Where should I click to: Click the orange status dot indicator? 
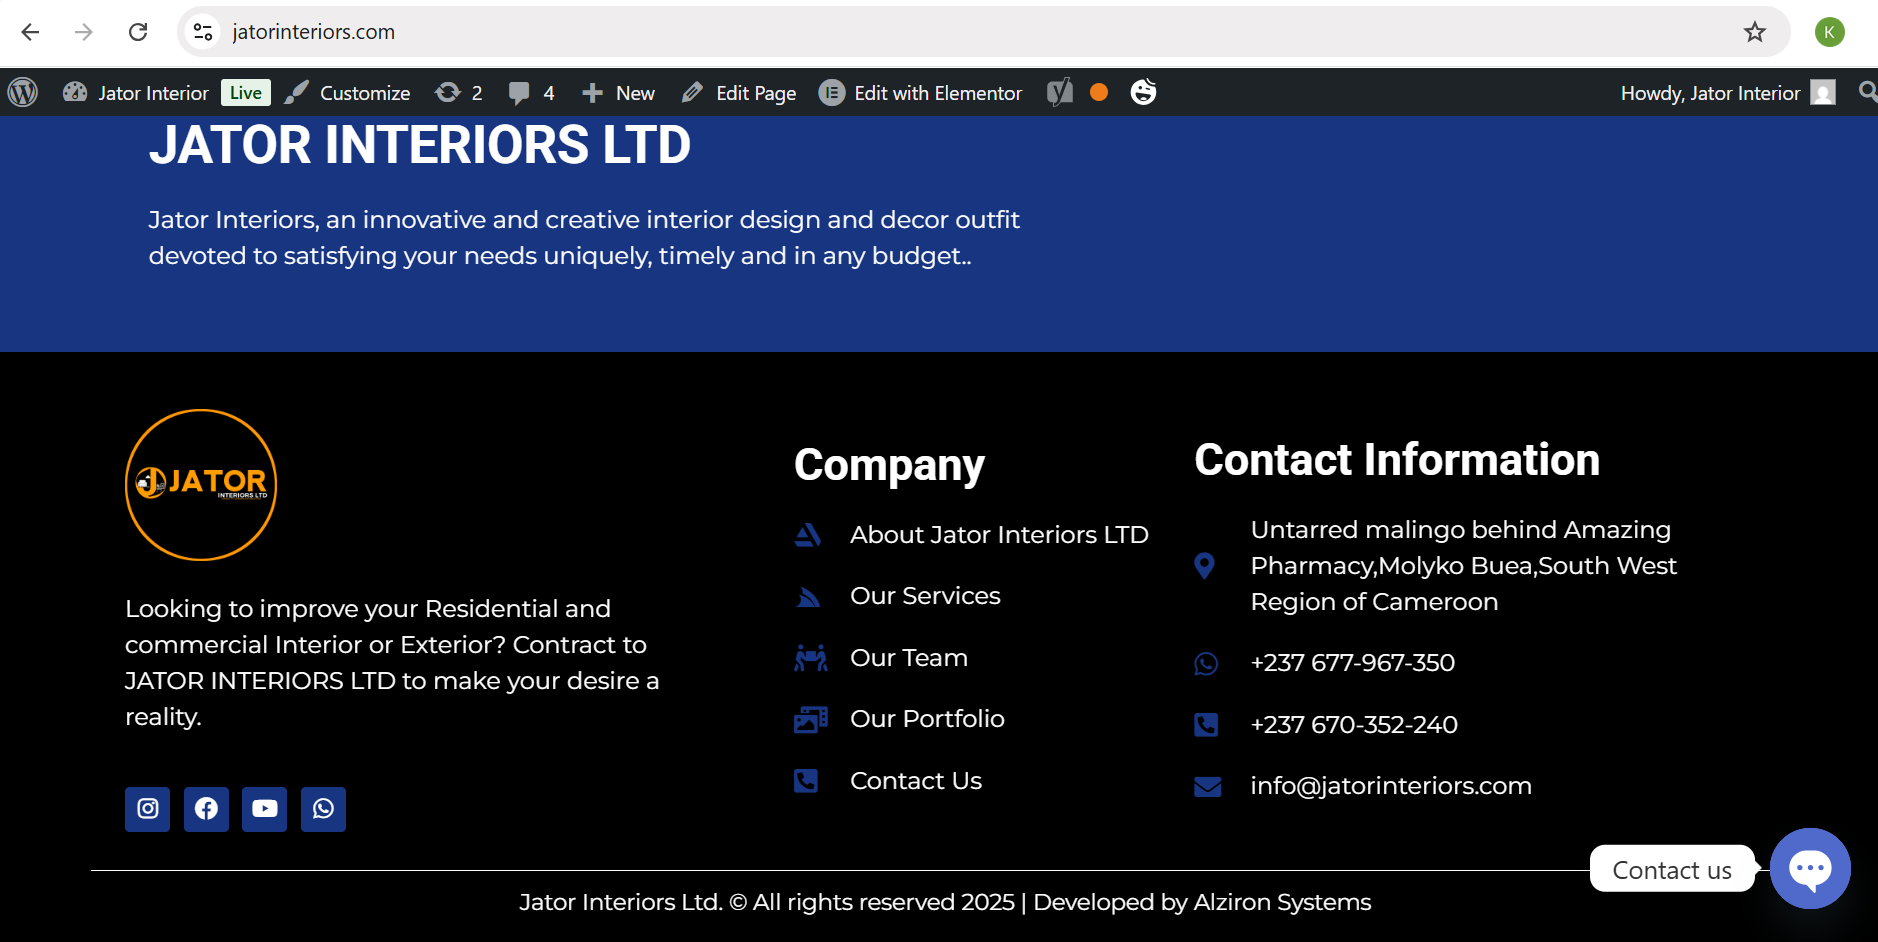point(1099,92)
